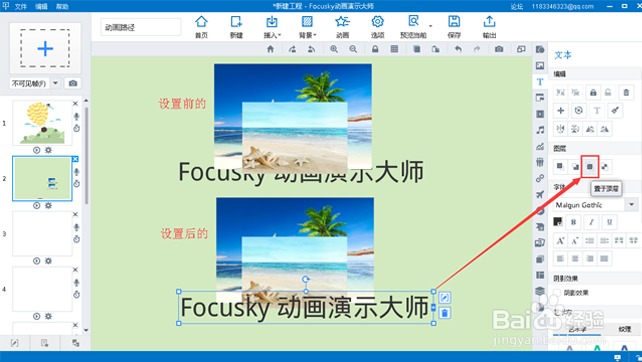The width and height of the screenshot is (642, 362).
Task: Open the 背景 background dropdown
Action: [x=307, y=27]
